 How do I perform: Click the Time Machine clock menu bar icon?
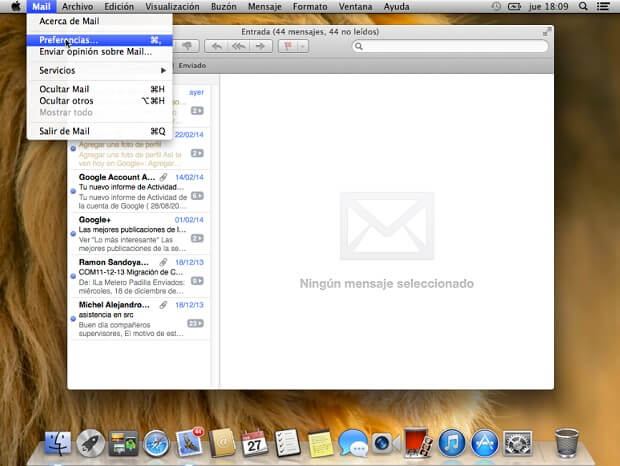pos(496,6)
